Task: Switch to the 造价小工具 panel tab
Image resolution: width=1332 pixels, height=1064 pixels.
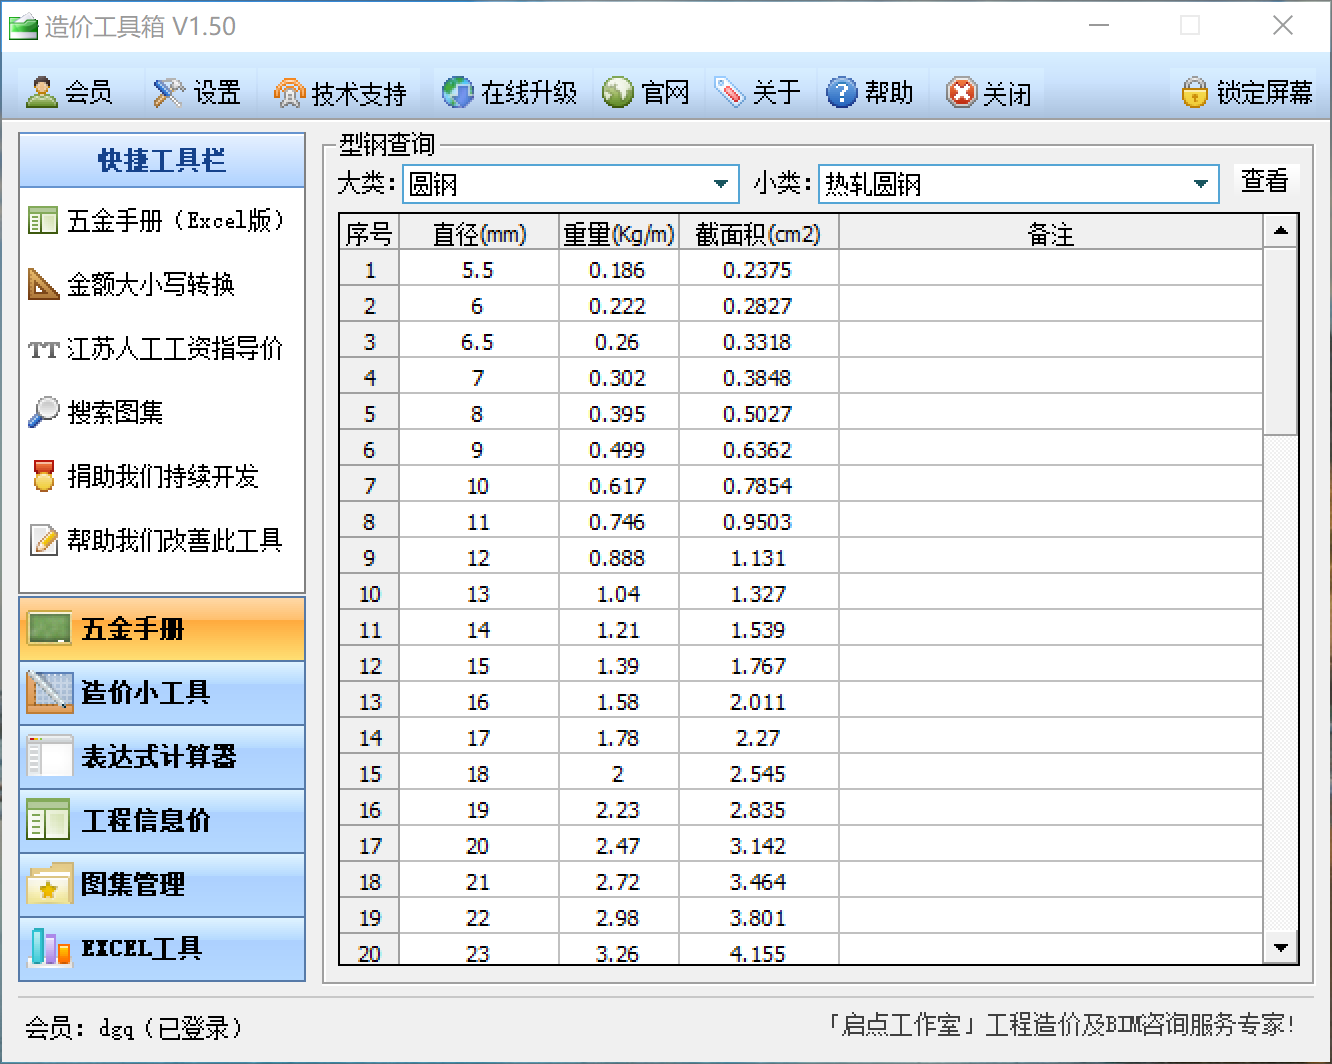Action: pyautogui.click(x=162, y=692)
